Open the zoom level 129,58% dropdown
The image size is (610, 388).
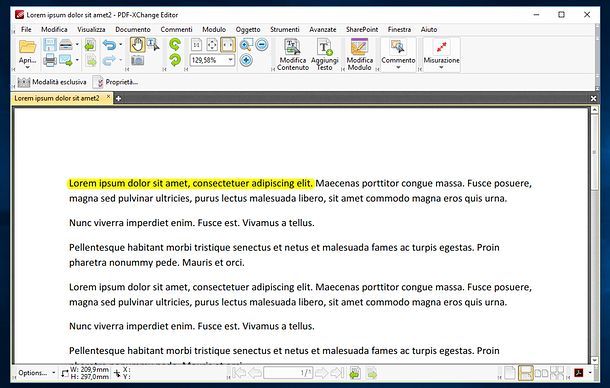(230, 60)
